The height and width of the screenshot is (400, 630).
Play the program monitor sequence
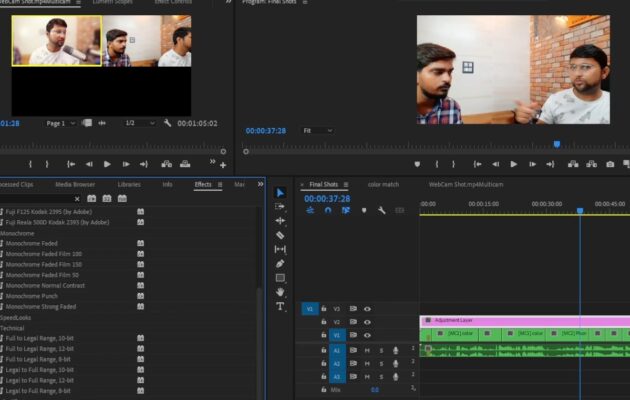[514, 164]
